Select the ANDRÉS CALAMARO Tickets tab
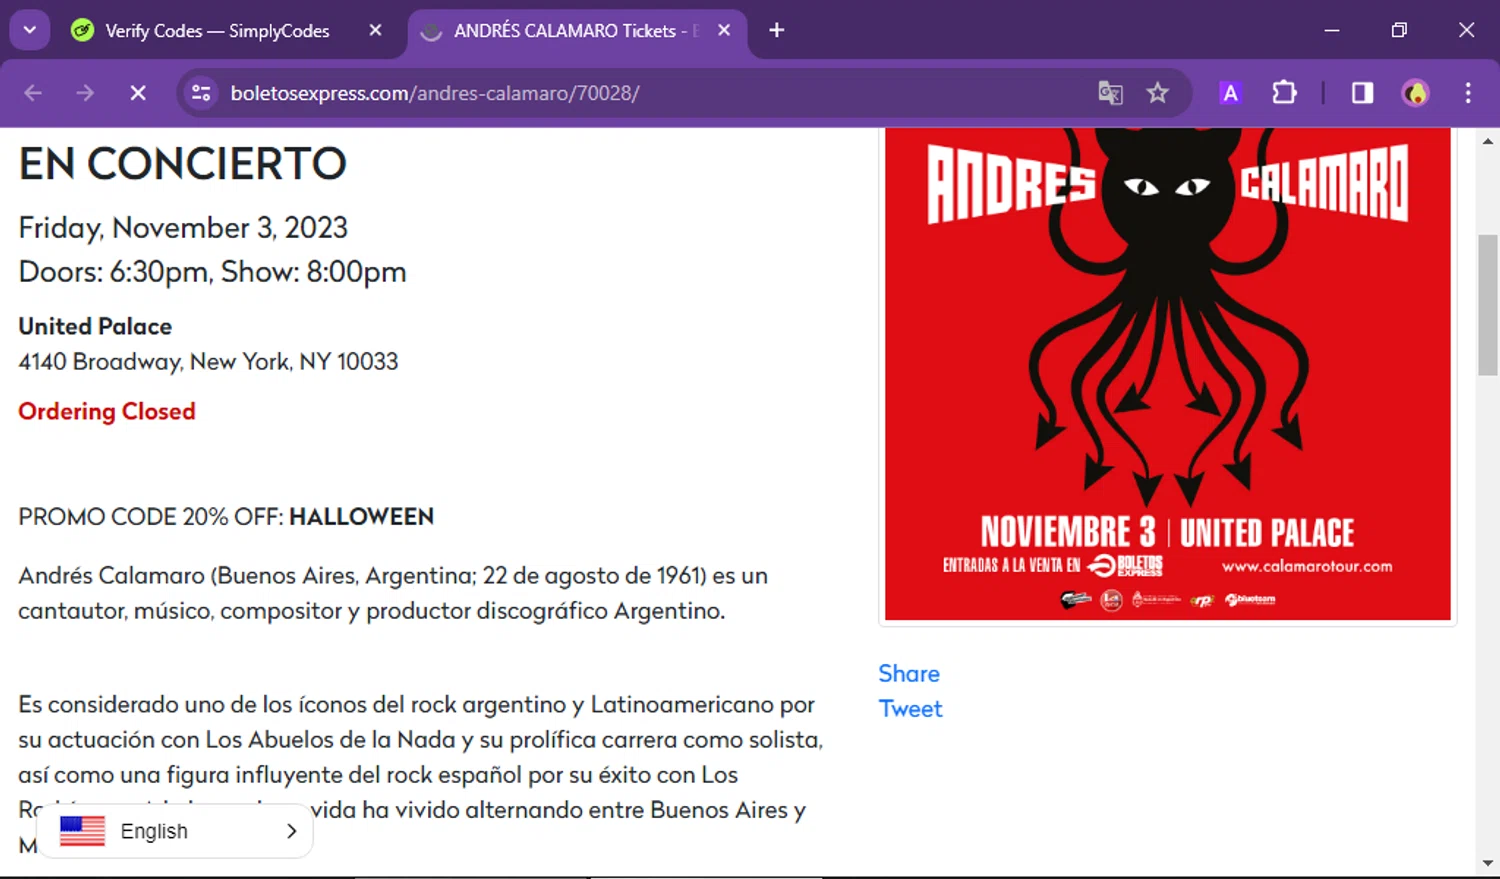The height and width of the screenshot is (879, 1500). (x=576, y=31)
